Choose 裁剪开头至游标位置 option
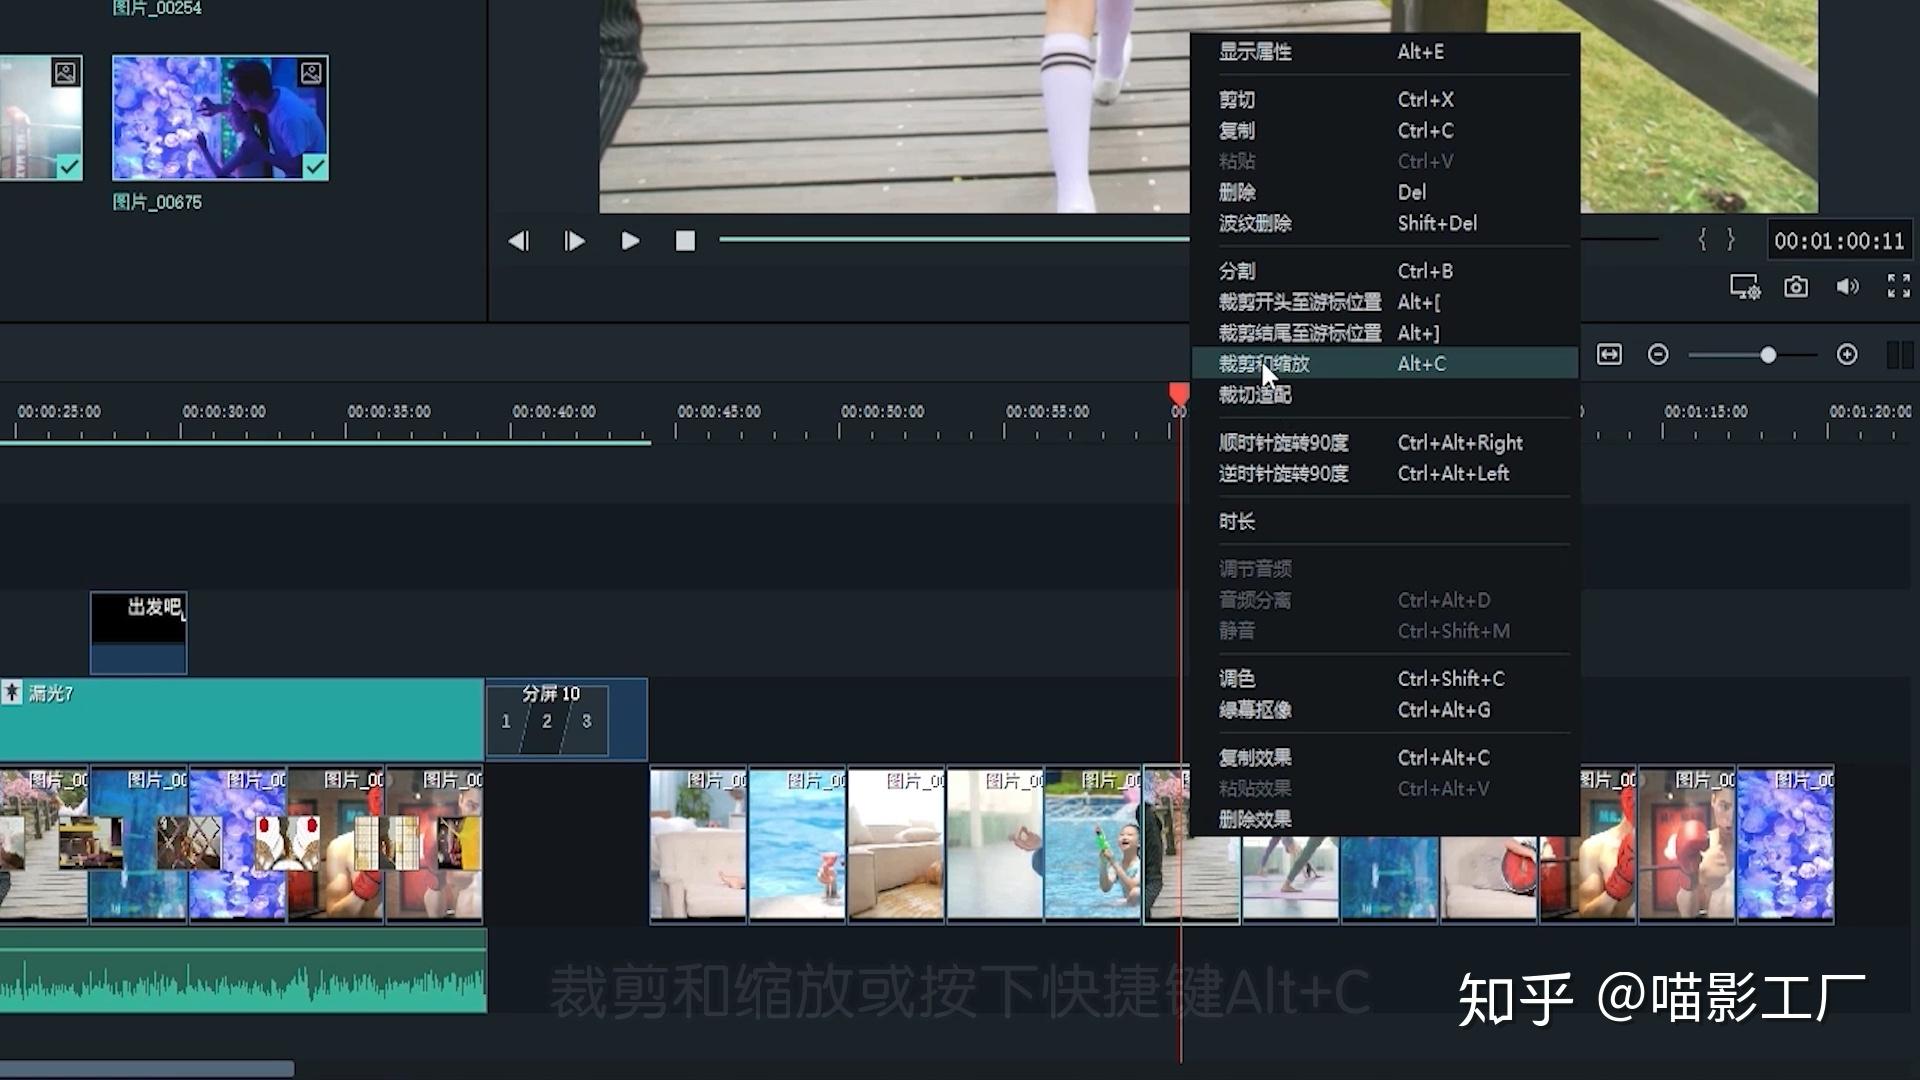This screenshot has height=1080, width=1920. click(x=1384, y=302)
